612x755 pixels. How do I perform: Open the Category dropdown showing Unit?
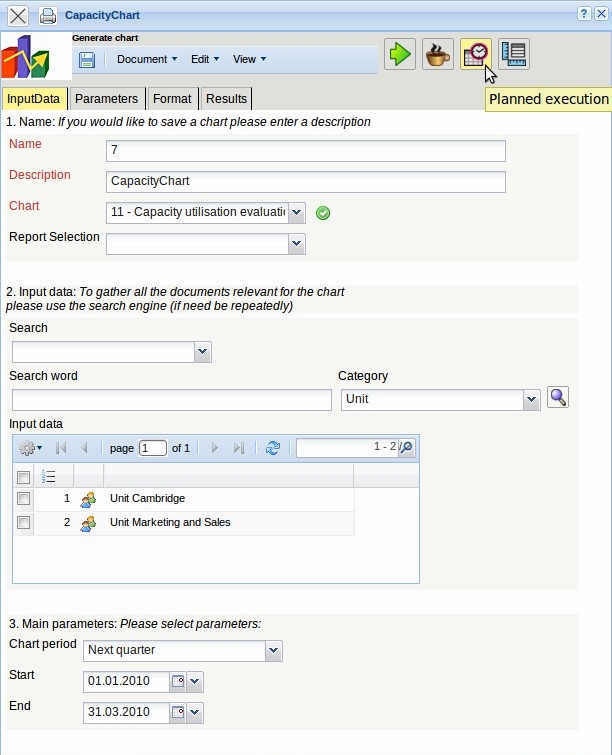531,399
